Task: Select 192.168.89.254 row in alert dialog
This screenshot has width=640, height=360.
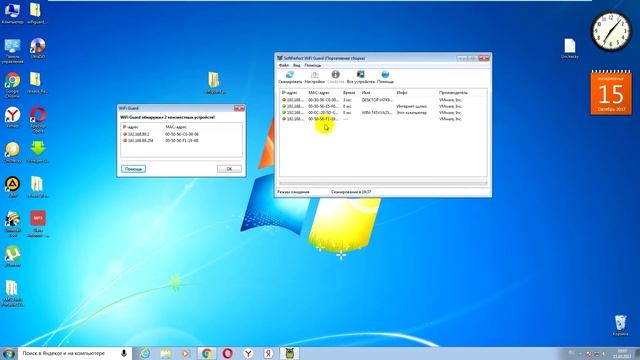Action: (x=181, y=140)
